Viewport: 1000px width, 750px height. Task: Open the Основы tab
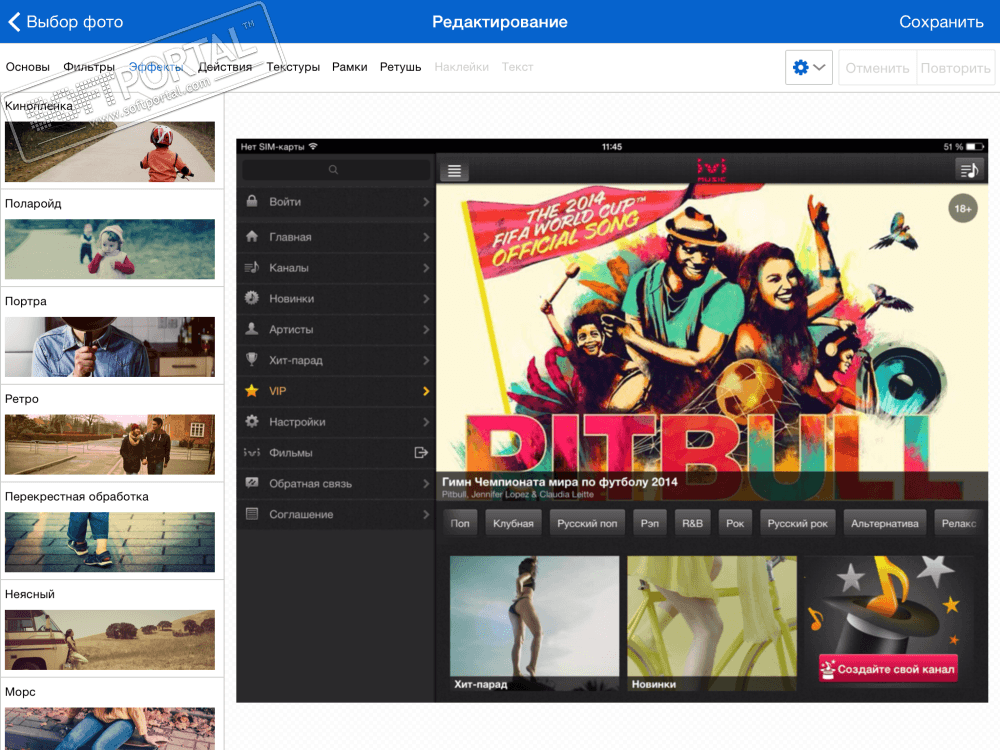(x=27, y=67)
